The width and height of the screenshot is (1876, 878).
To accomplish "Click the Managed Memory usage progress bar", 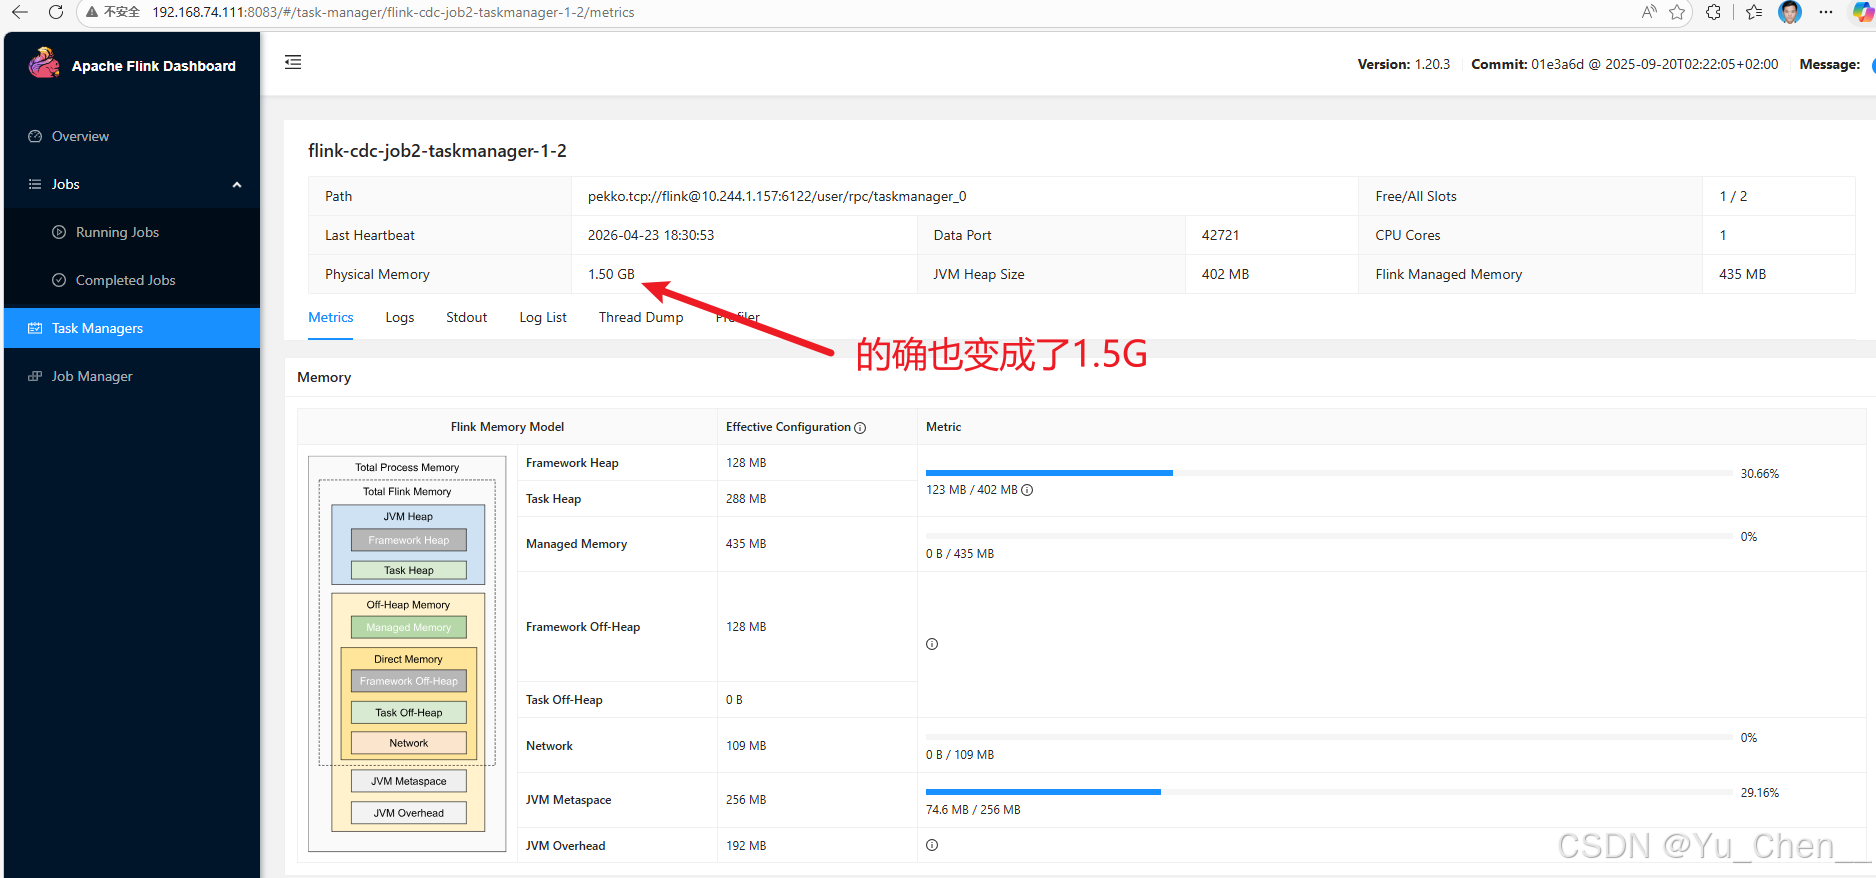I will 1329,537.
